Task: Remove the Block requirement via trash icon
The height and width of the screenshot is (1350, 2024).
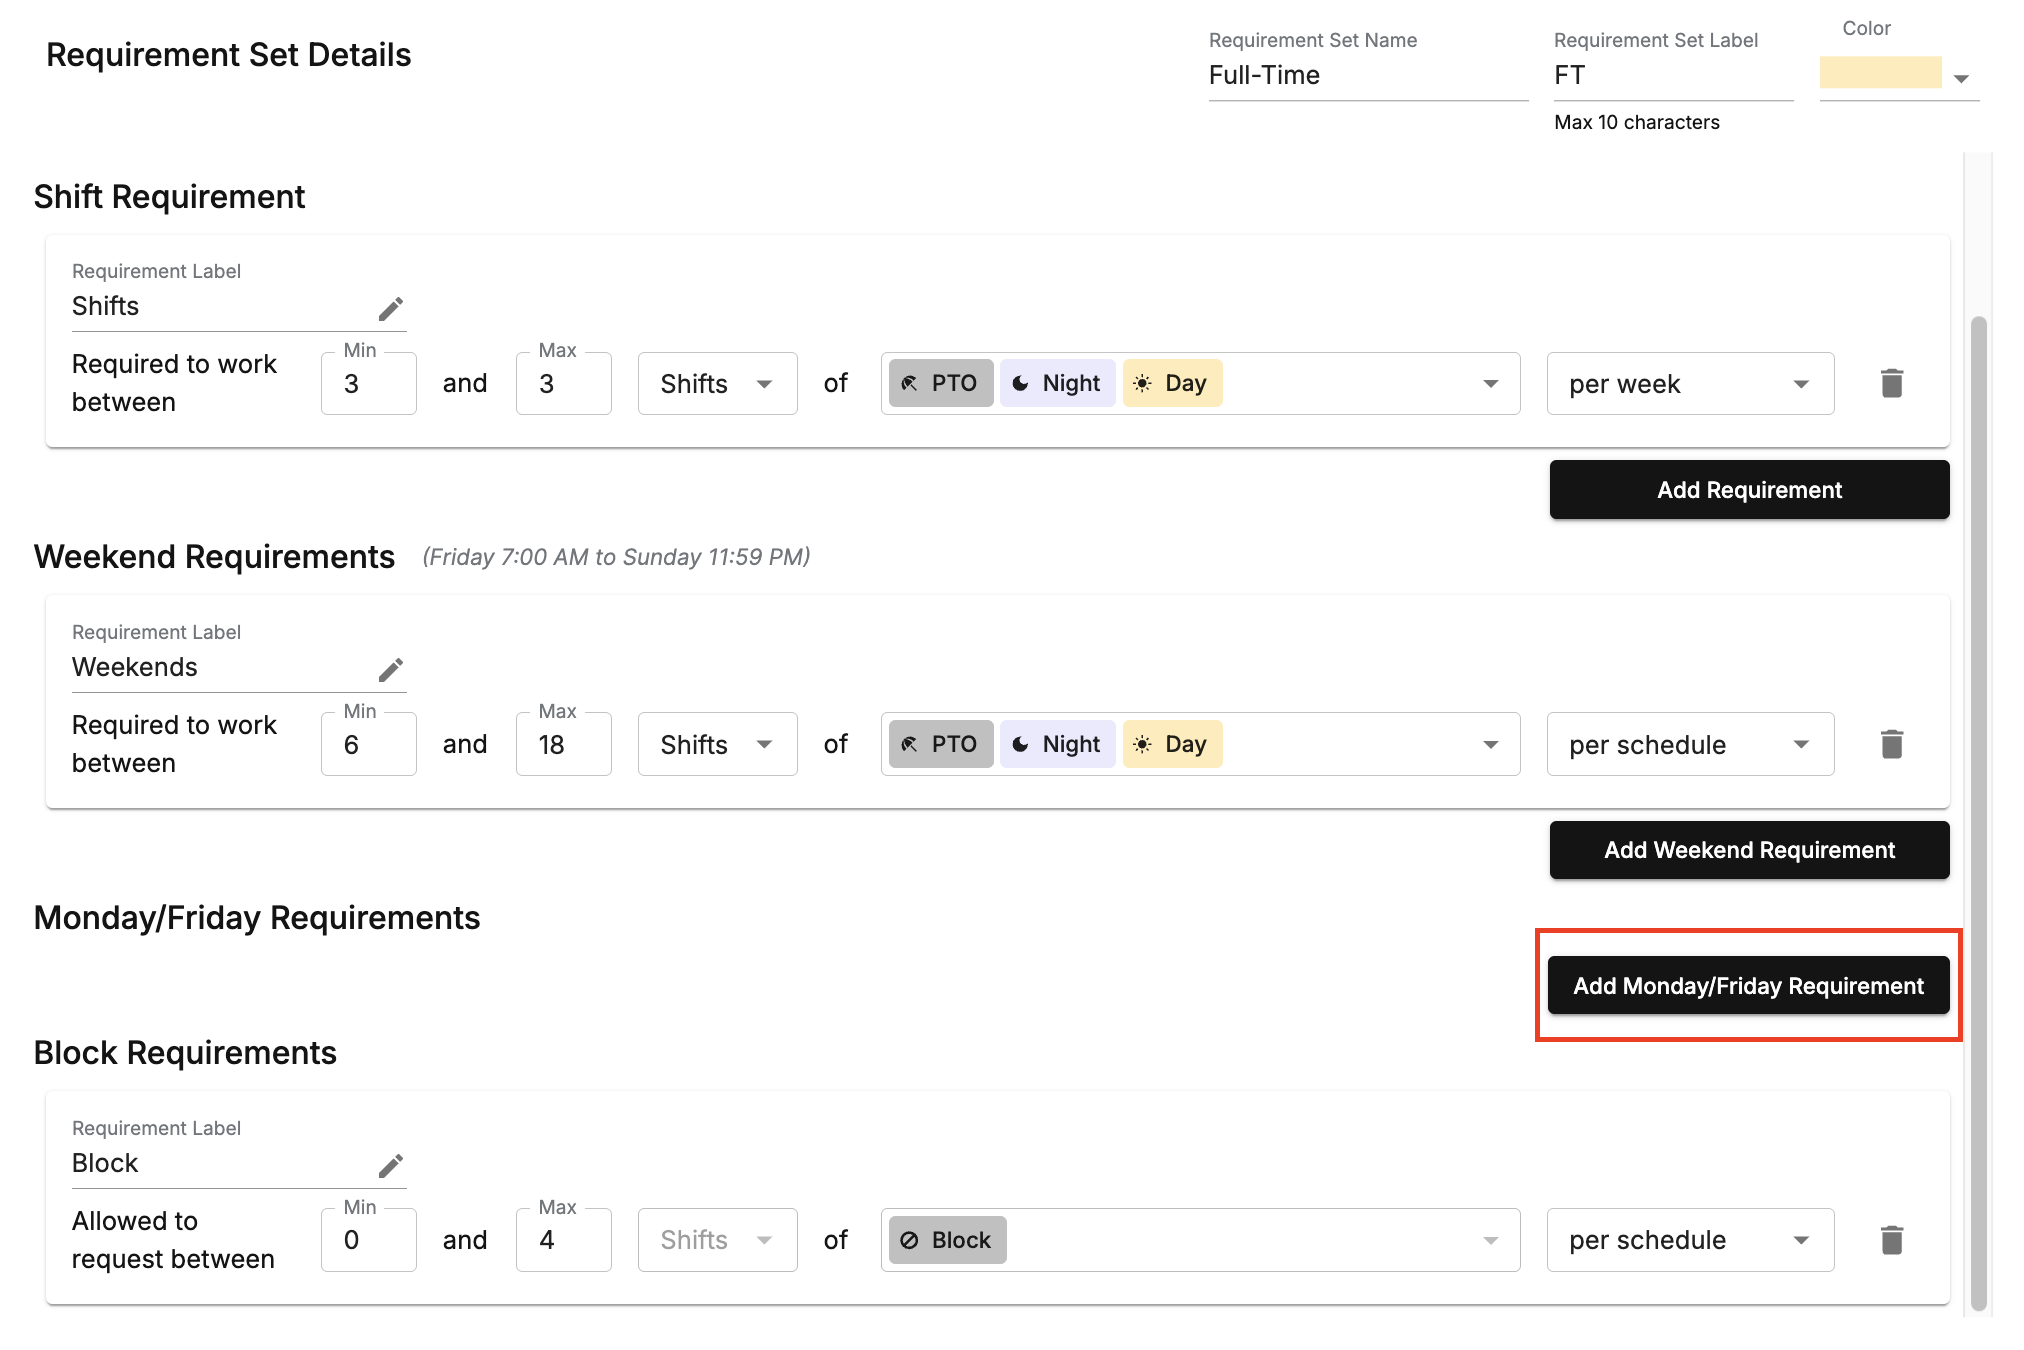Action: 1891,1240
